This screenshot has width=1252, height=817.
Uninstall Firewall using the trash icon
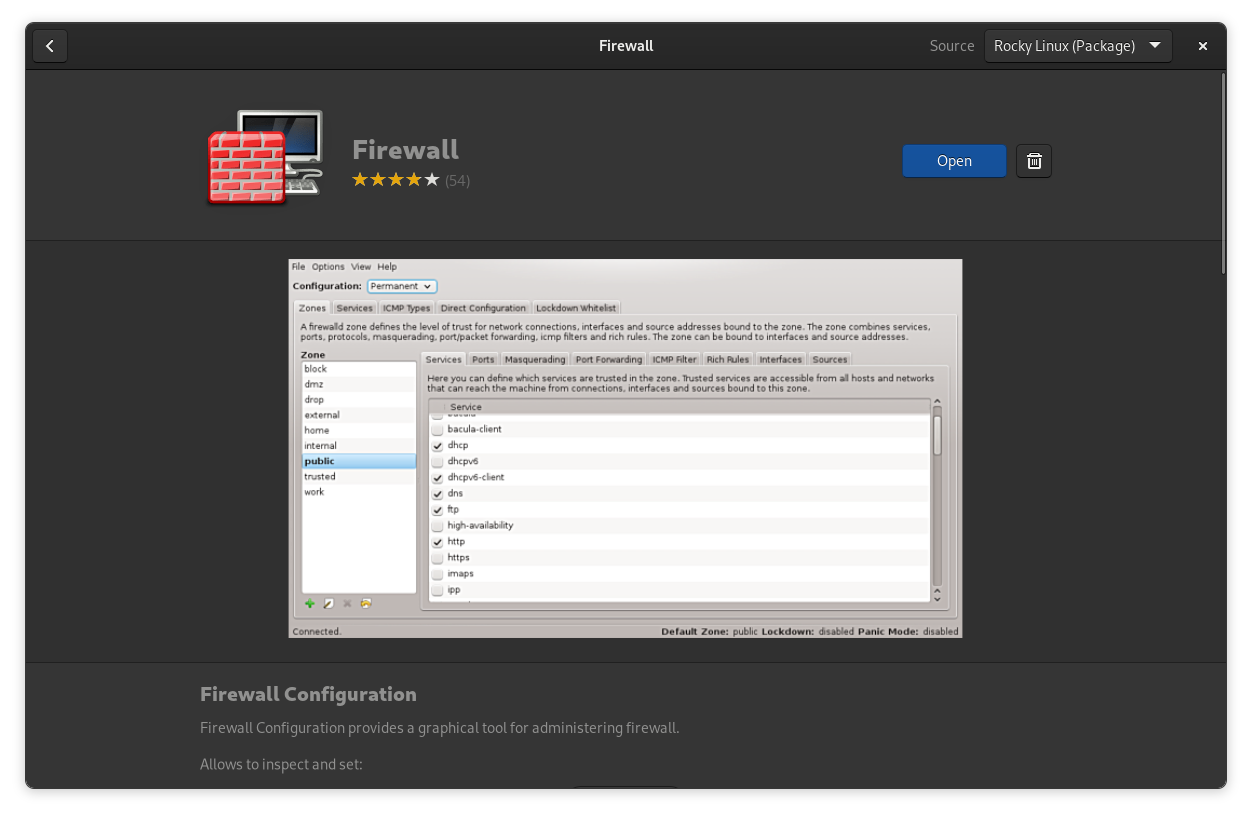point(1033,161)
